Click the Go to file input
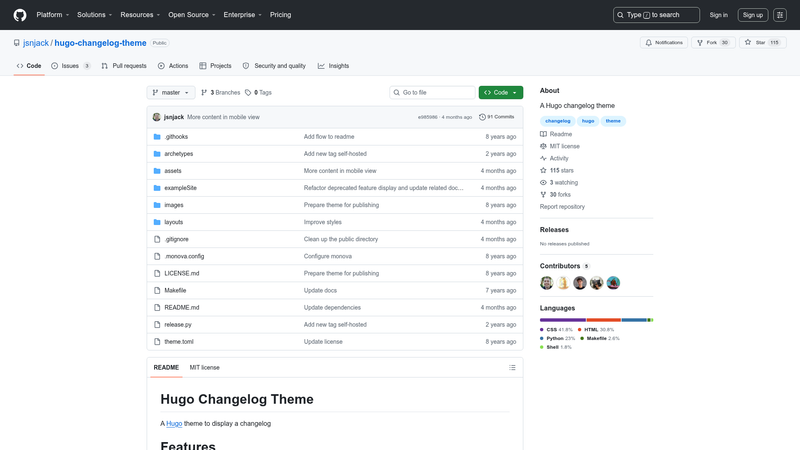The width and height of the screenshot is (800, 450). coord(432,92)
